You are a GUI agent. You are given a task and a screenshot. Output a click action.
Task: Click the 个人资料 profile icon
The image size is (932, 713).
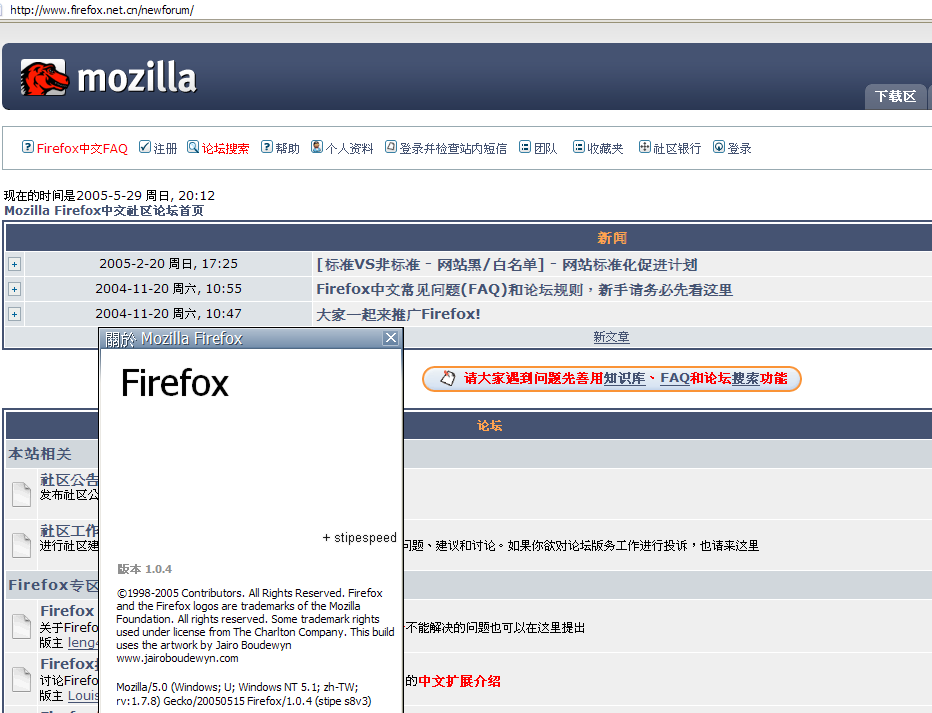click(317, 147)
